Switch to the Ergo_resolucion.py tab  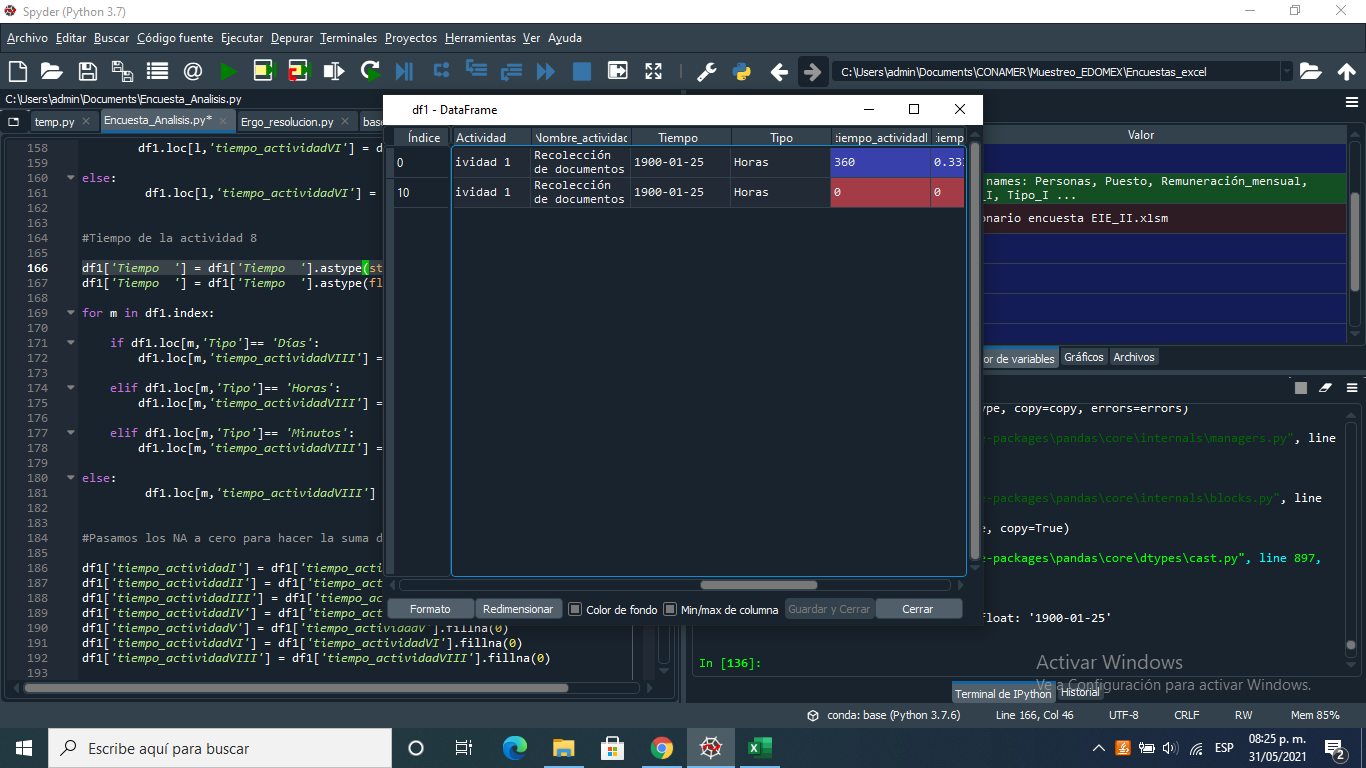[287, 122]
